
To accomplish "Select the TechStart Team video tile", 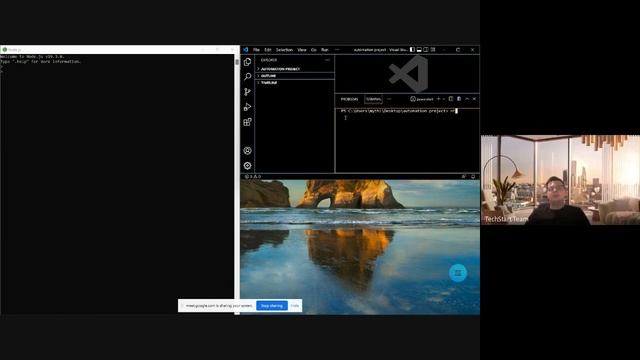I will [560, 180].
